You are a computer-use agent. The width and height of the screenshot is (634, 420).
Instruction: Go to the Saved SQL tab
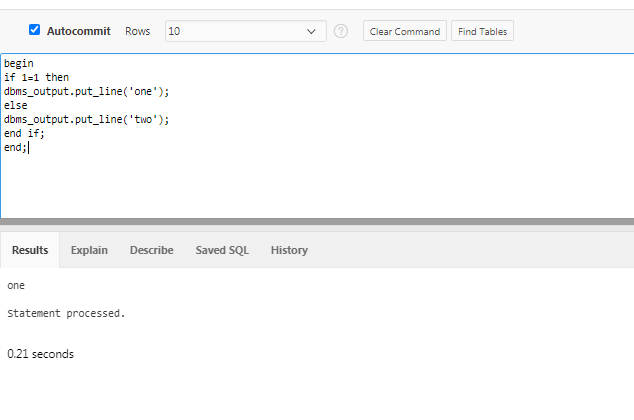(222, 250)
